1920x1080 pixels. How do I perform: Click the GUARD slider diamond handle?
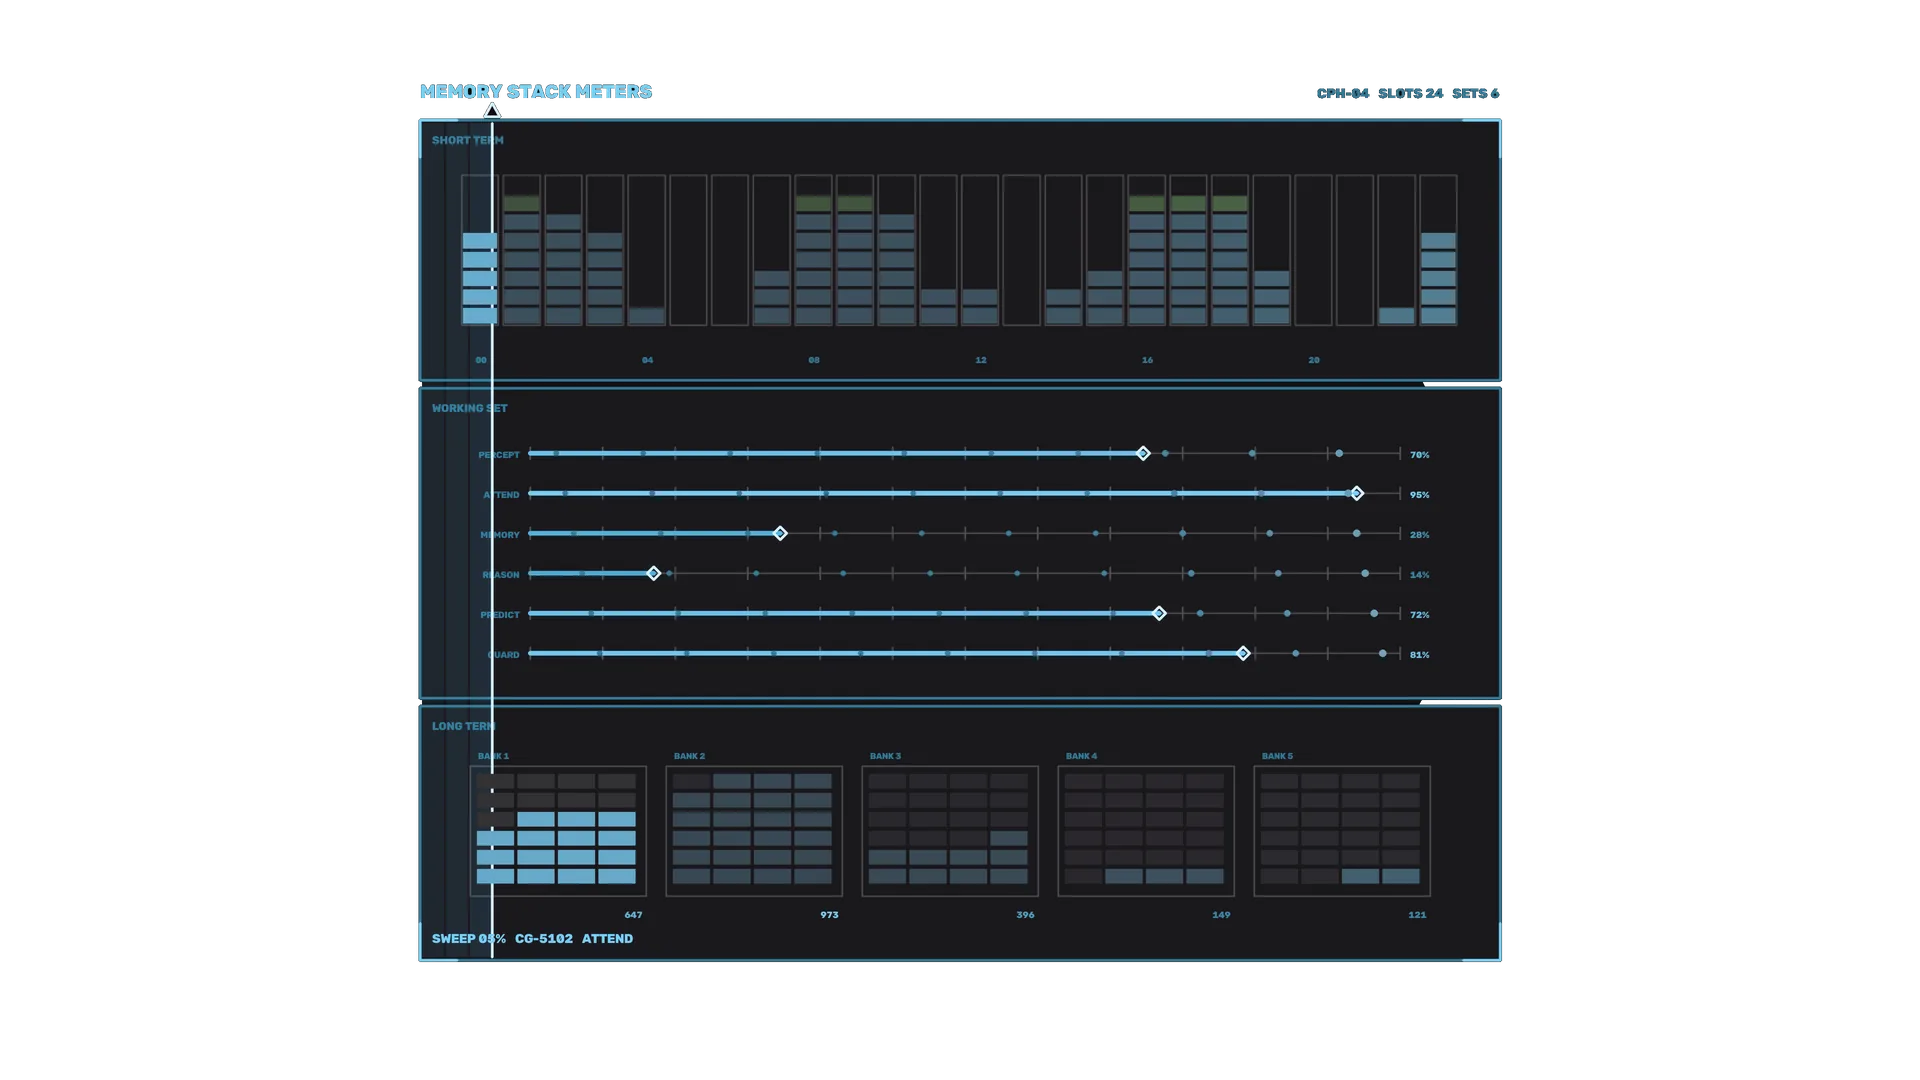[x=1243, y=654]
